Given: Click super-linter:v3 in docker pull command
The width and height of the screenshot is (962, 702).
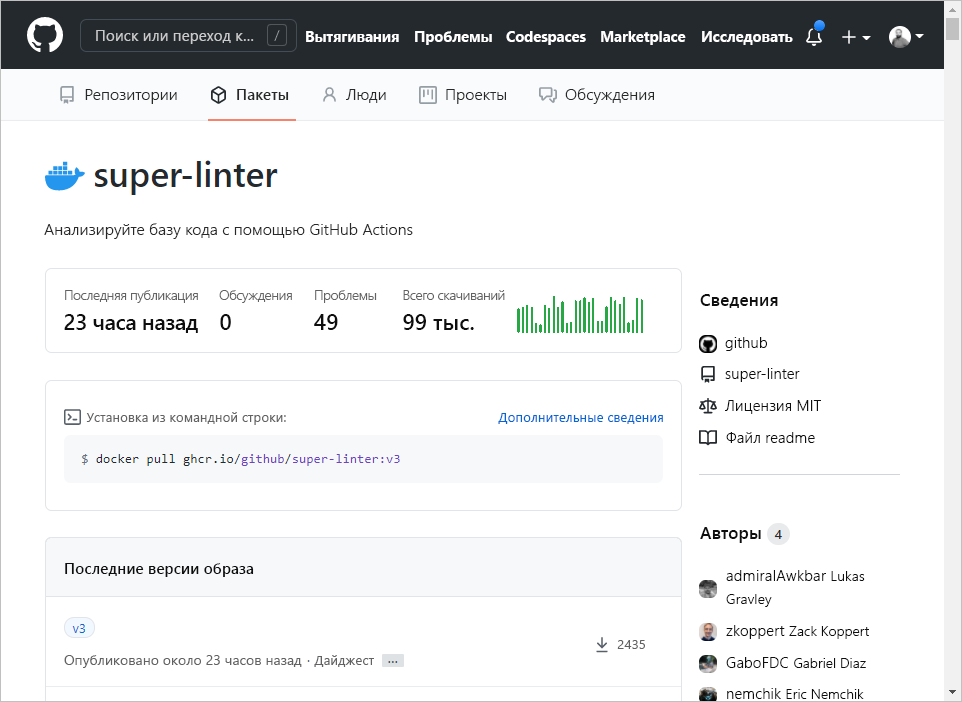Looking at the screenshot, I should coord(346,459).
